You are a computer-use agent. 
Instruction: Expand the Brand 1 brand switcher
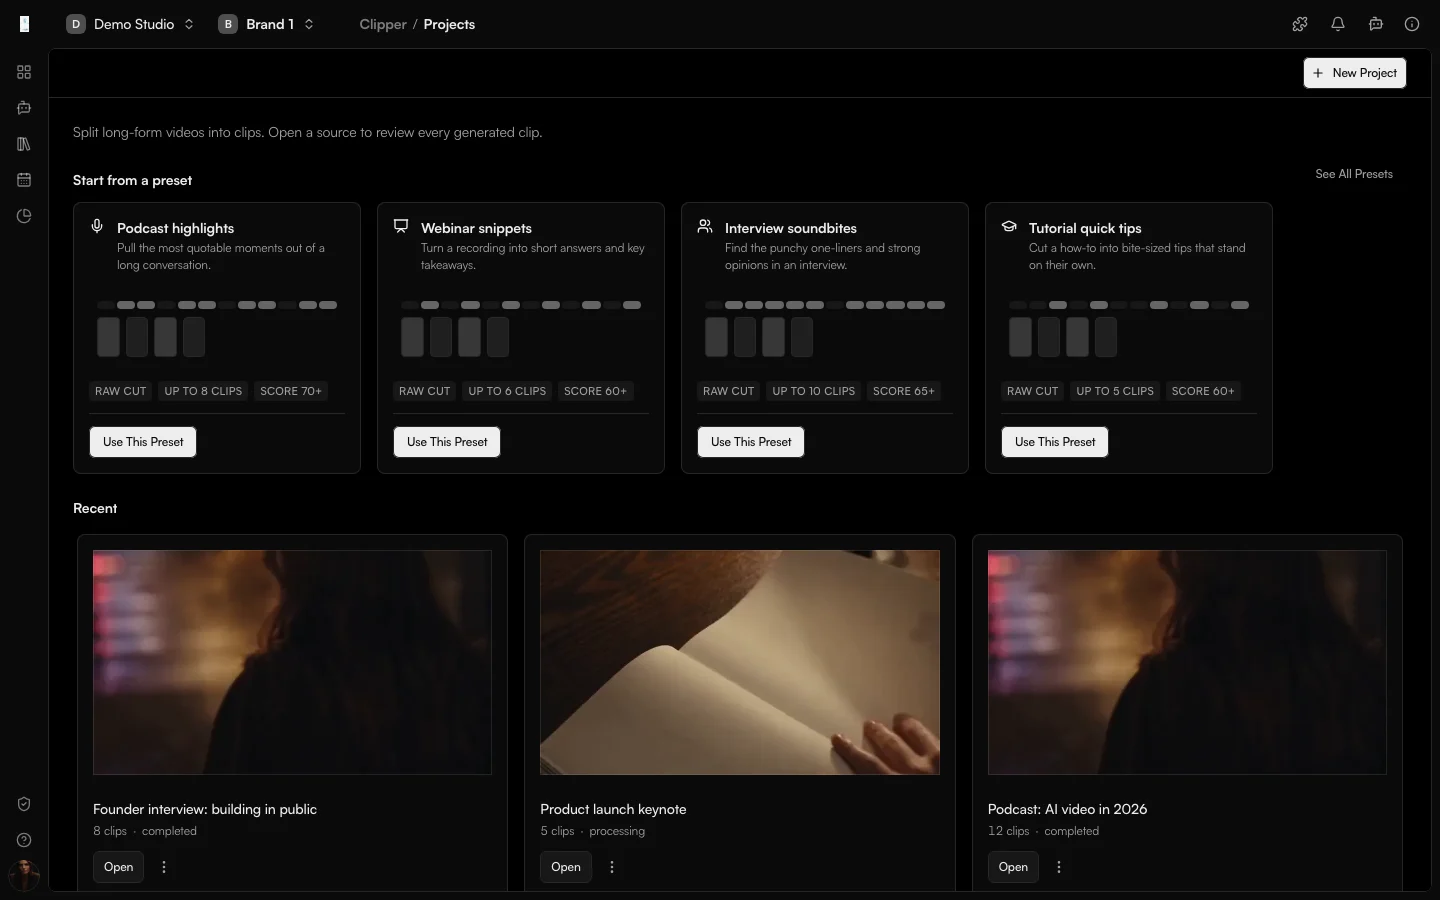(x=267, y=24)
